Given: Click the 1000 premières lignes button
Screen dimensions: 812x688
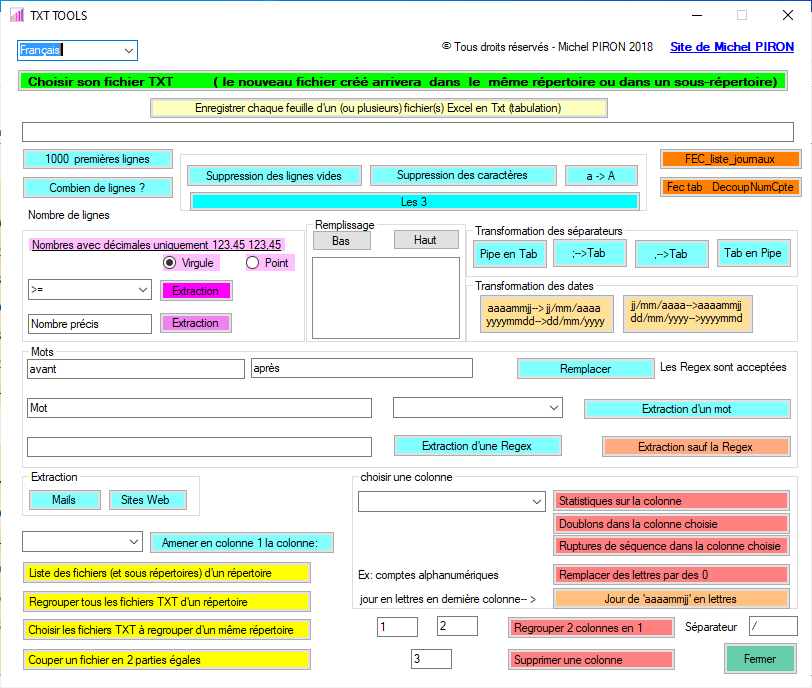Looking at the screenshot, I should point(97,159).
